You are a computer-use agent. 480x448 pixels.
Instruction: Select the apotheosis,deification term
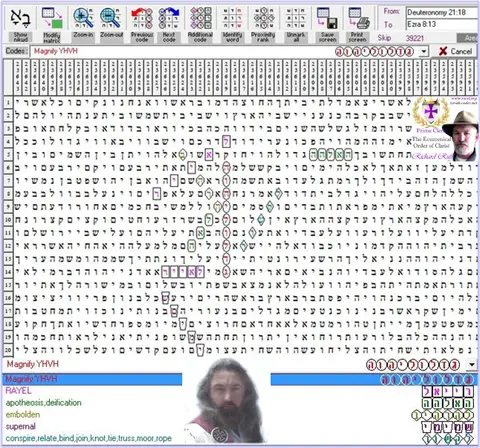tap(43, 403)
